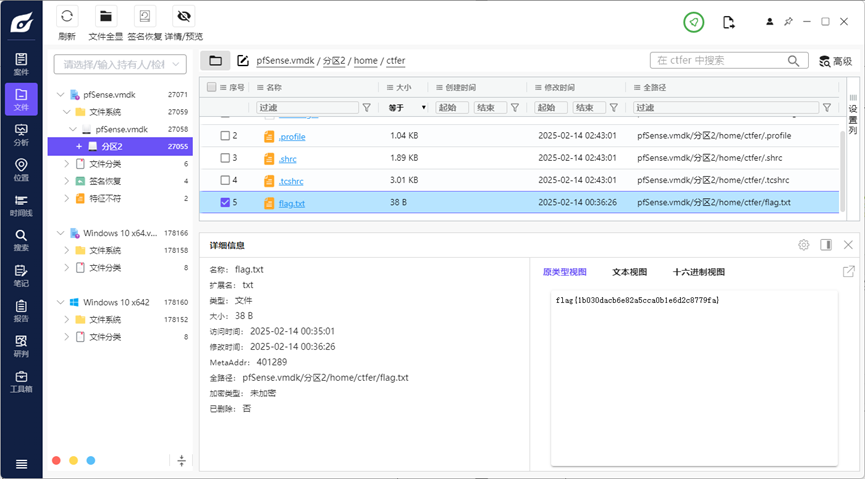
Task: Switch to the 原类型视图 tab
Action: tap(564, 272)
